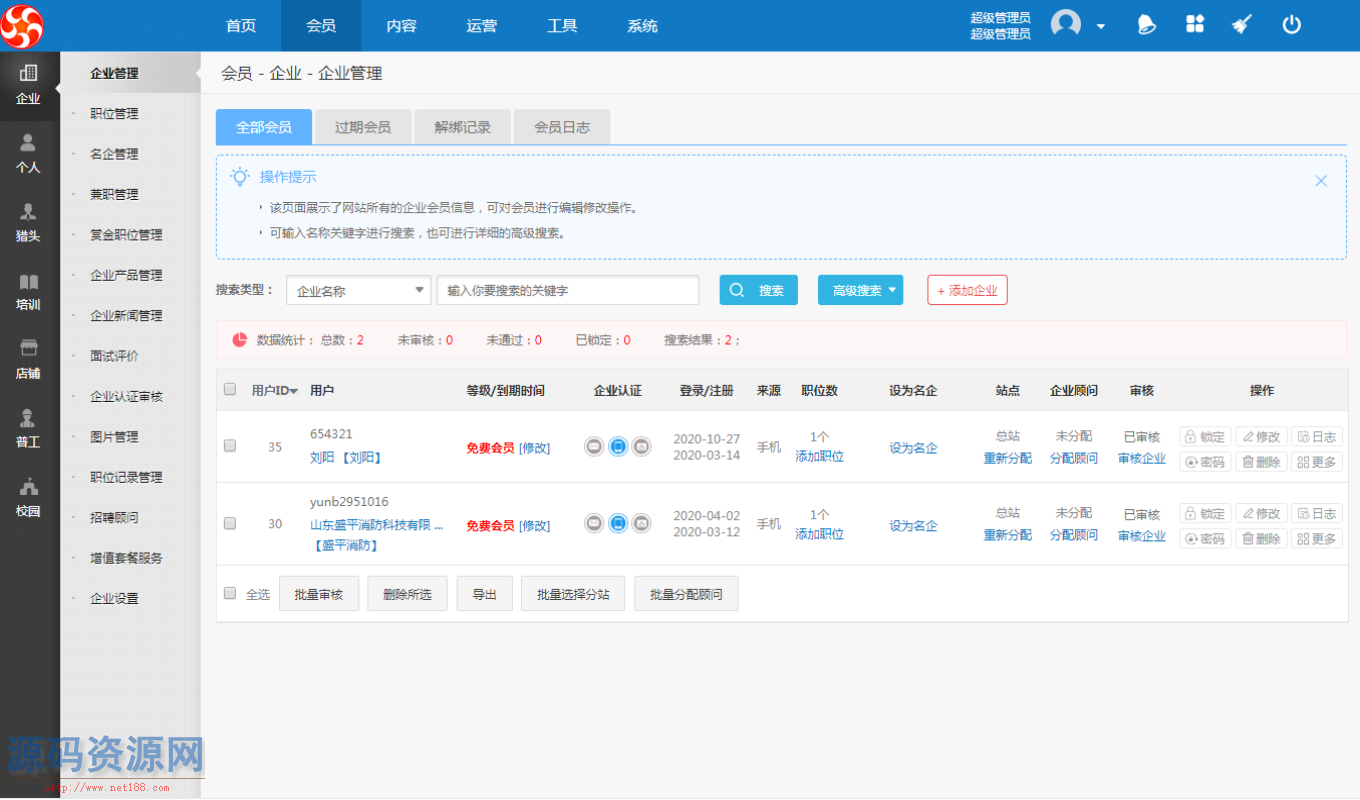1360x800 pixels.
Task: Check the checkbox for user ID 30
Action: click(229, 523)
